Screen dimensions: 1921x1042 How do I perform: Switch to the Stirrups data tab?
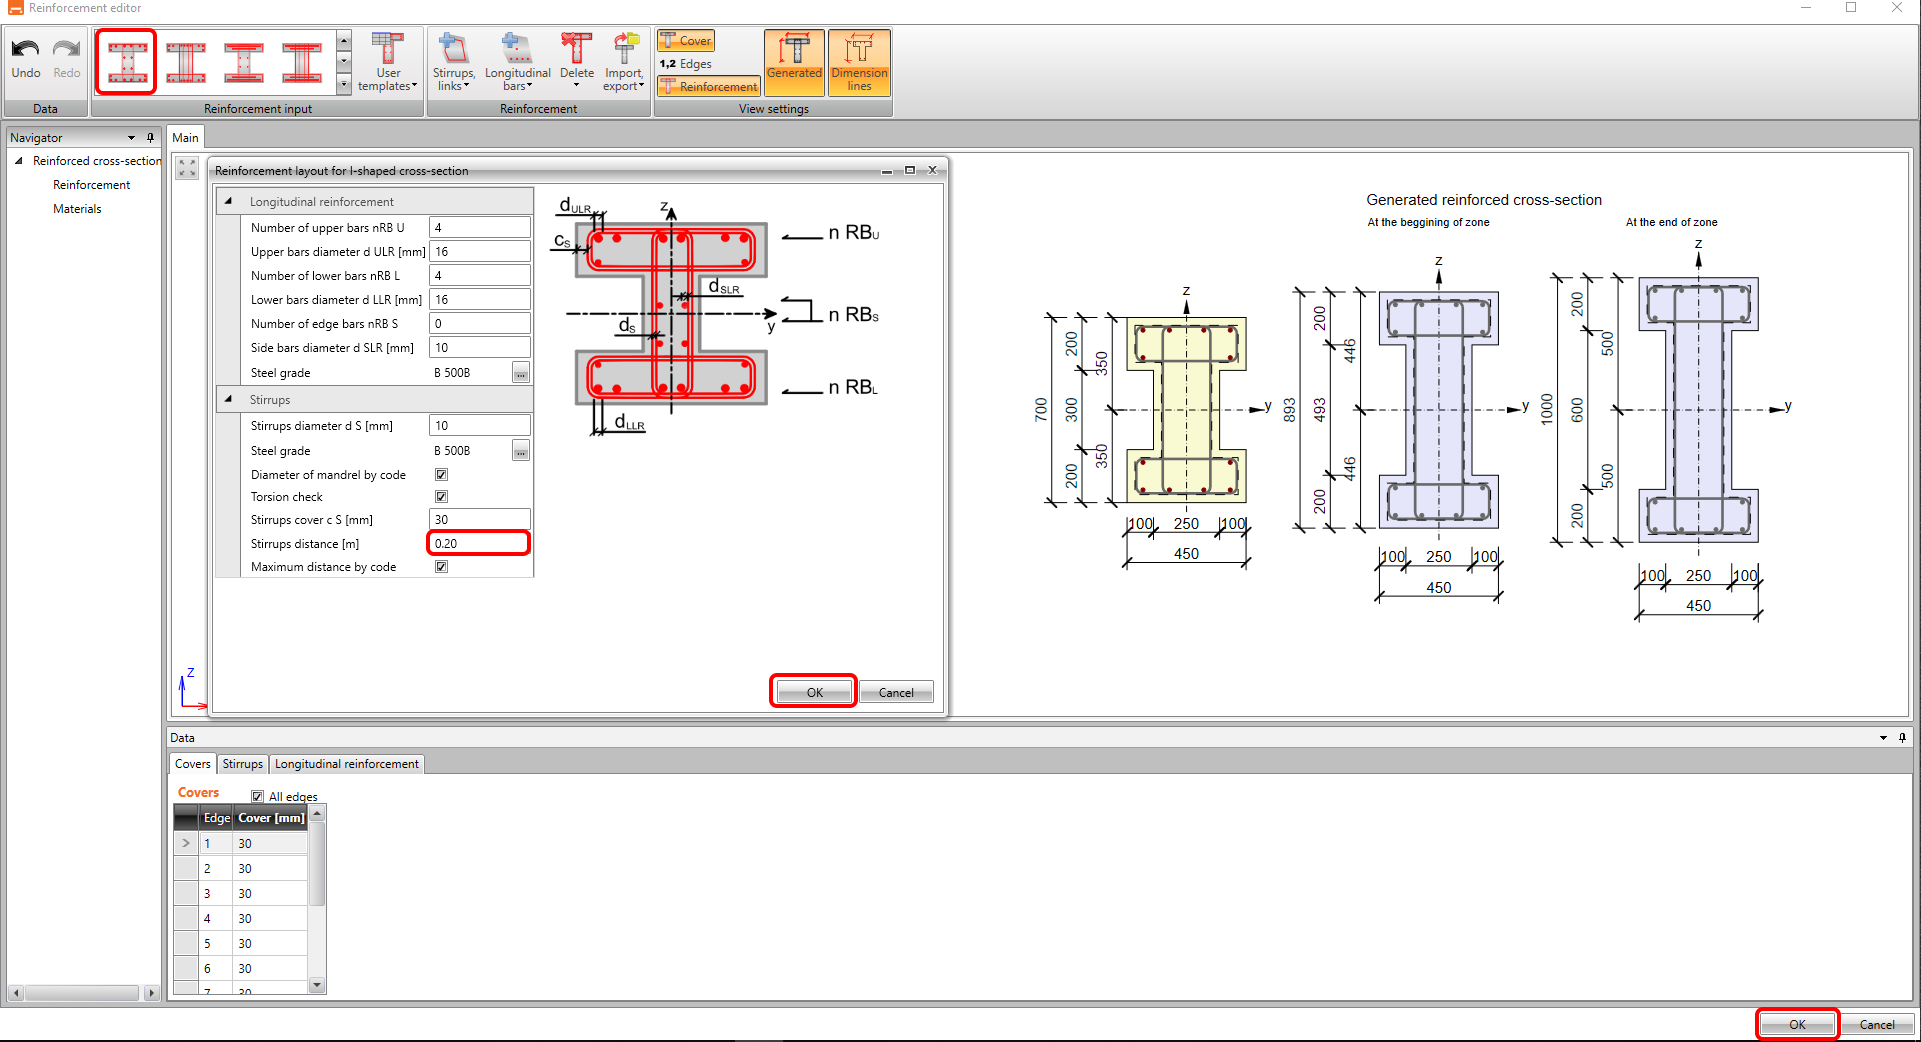click(x=242, y=764)
